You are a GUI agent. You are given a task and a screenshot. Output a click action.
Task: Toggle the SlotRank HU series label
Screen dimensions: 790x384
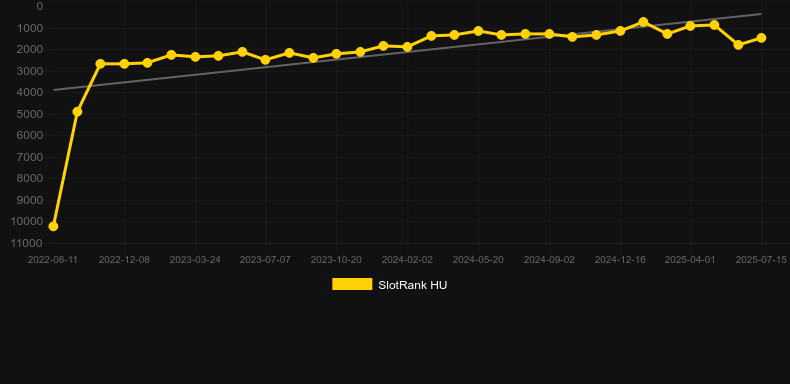tap(413, 285)
